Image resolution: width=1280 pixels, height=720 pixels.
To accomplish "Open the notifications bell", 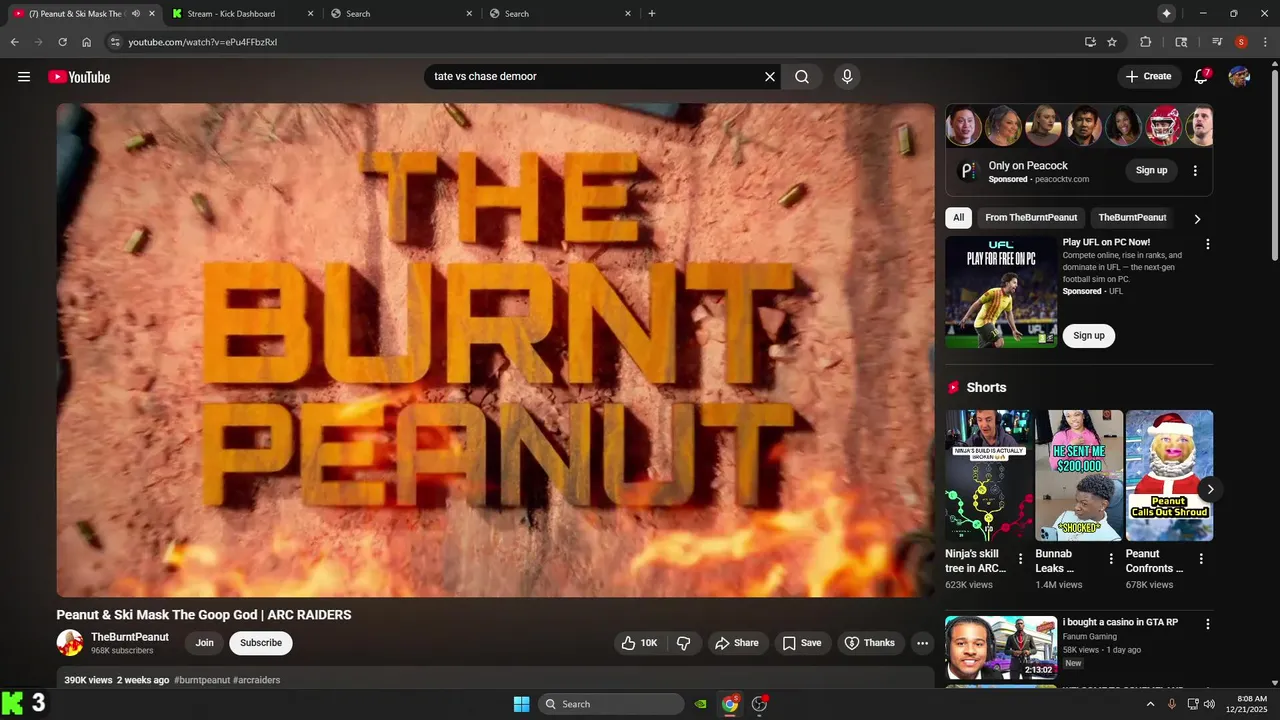I will (x=1202, y=76).
